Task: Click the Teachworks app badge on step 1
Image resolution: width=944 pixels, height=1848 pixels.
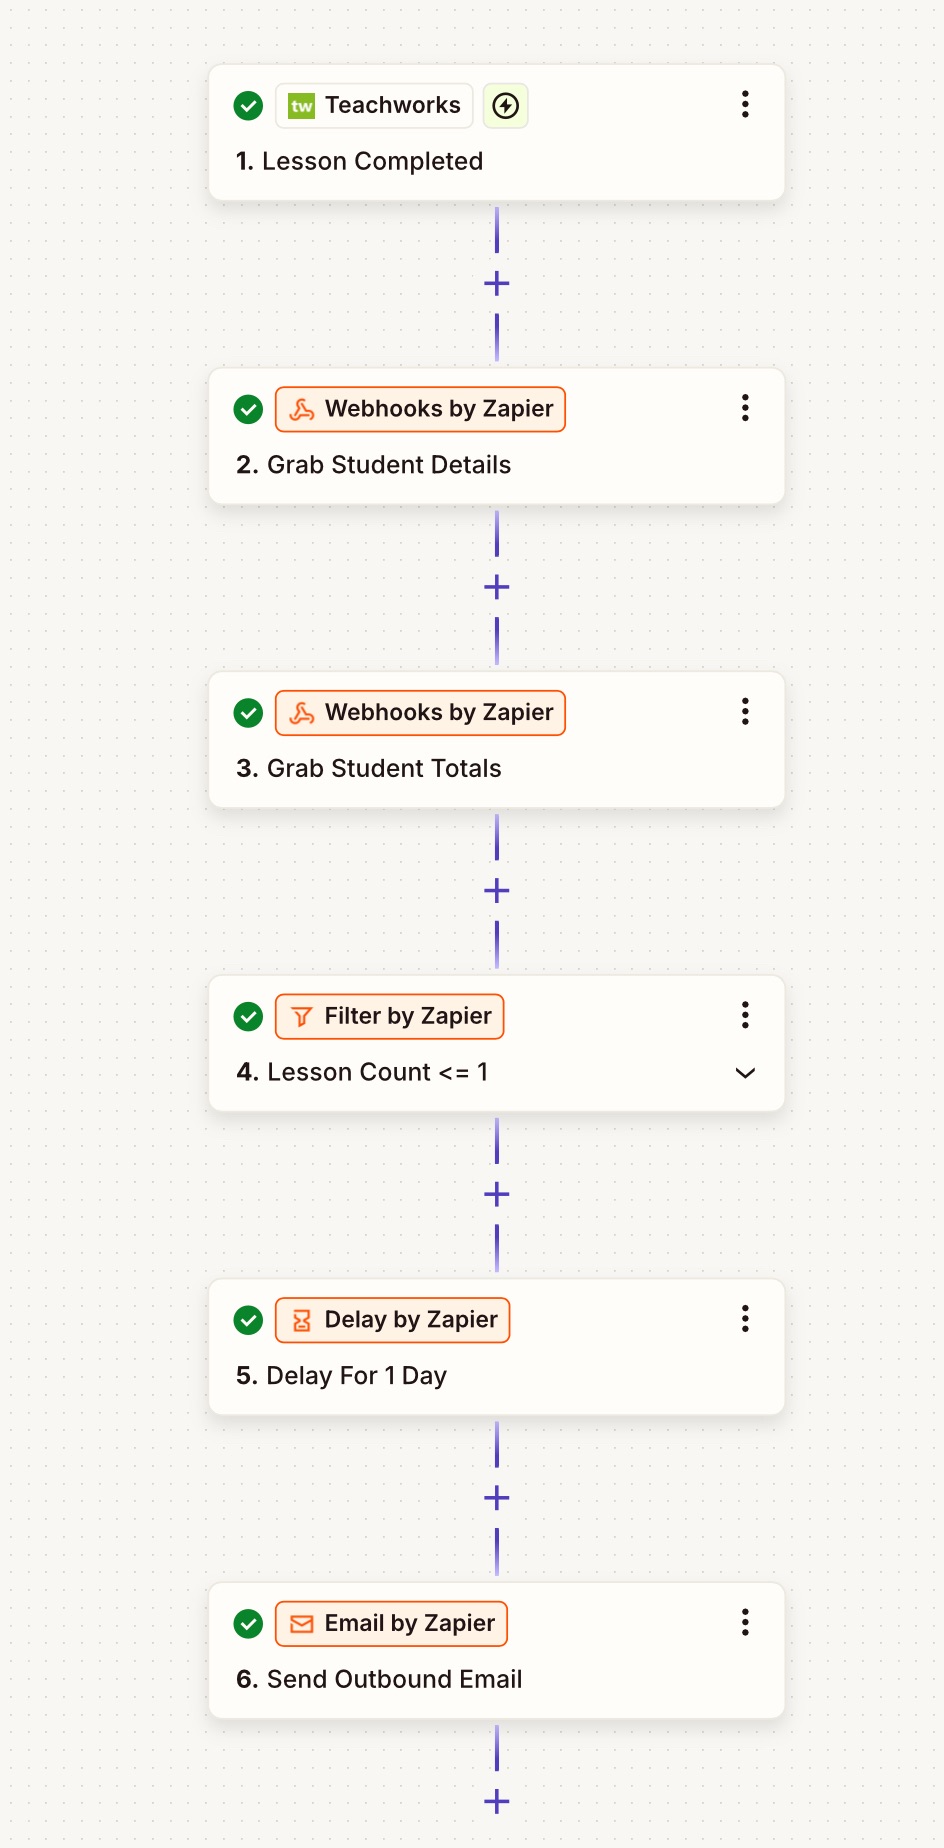Action: pos(374,106)
